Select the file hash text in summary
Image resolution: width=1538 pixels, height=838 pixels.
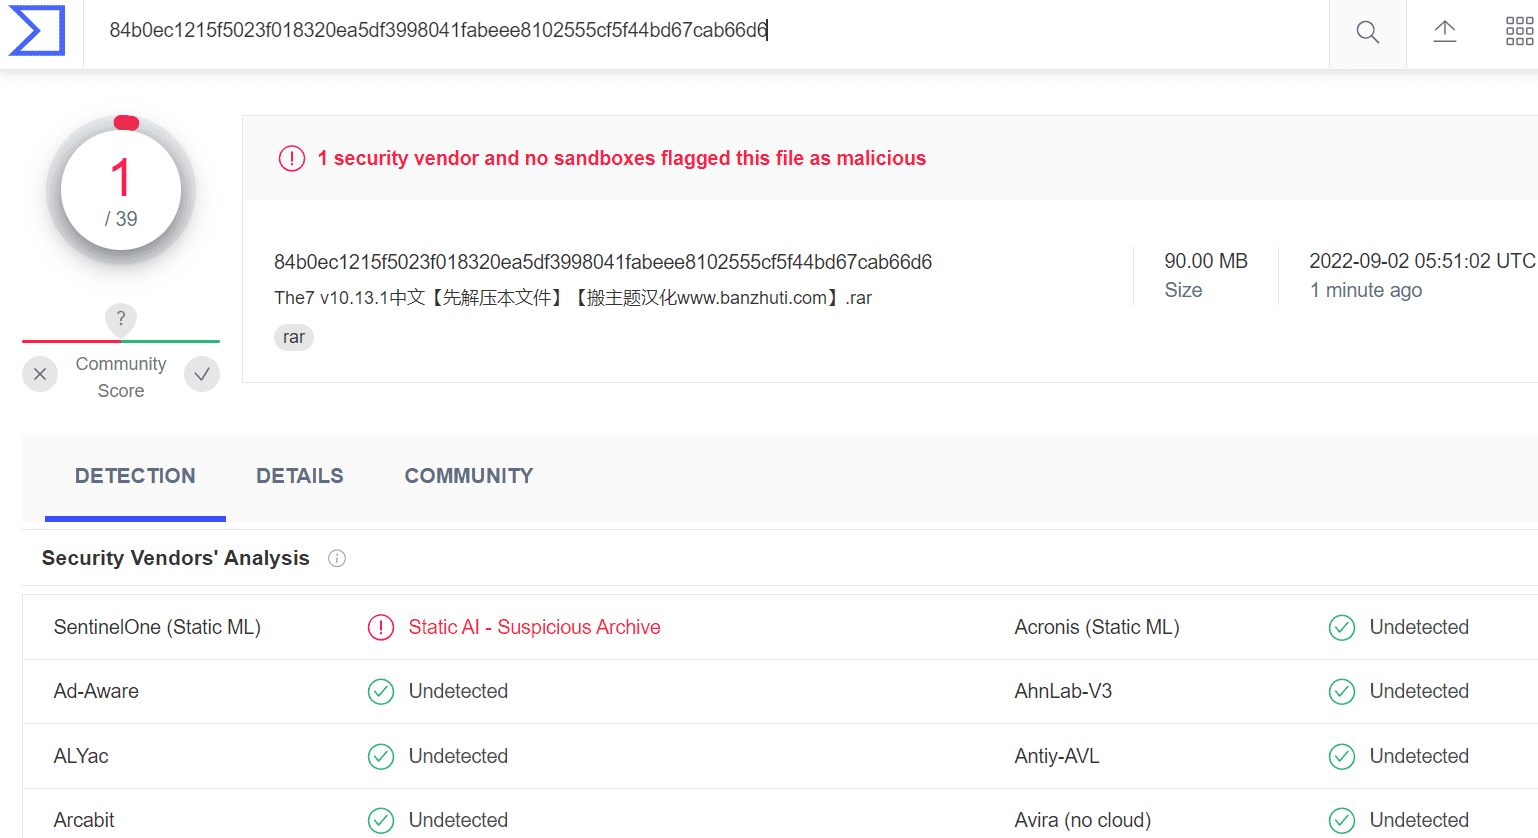coord(603,262)
